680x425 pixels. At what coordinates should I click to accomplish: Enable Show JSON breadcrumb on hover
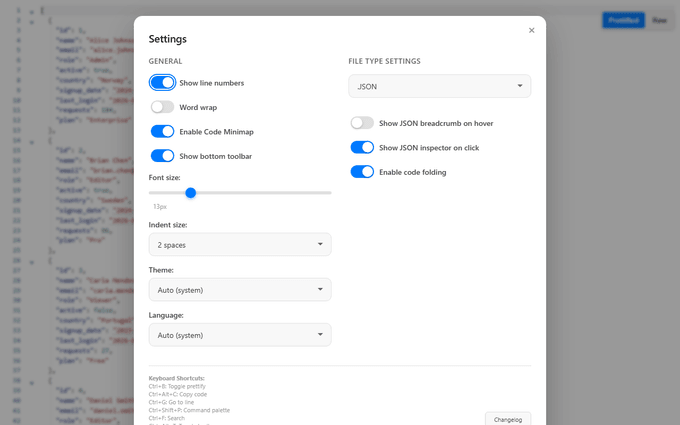362,123
